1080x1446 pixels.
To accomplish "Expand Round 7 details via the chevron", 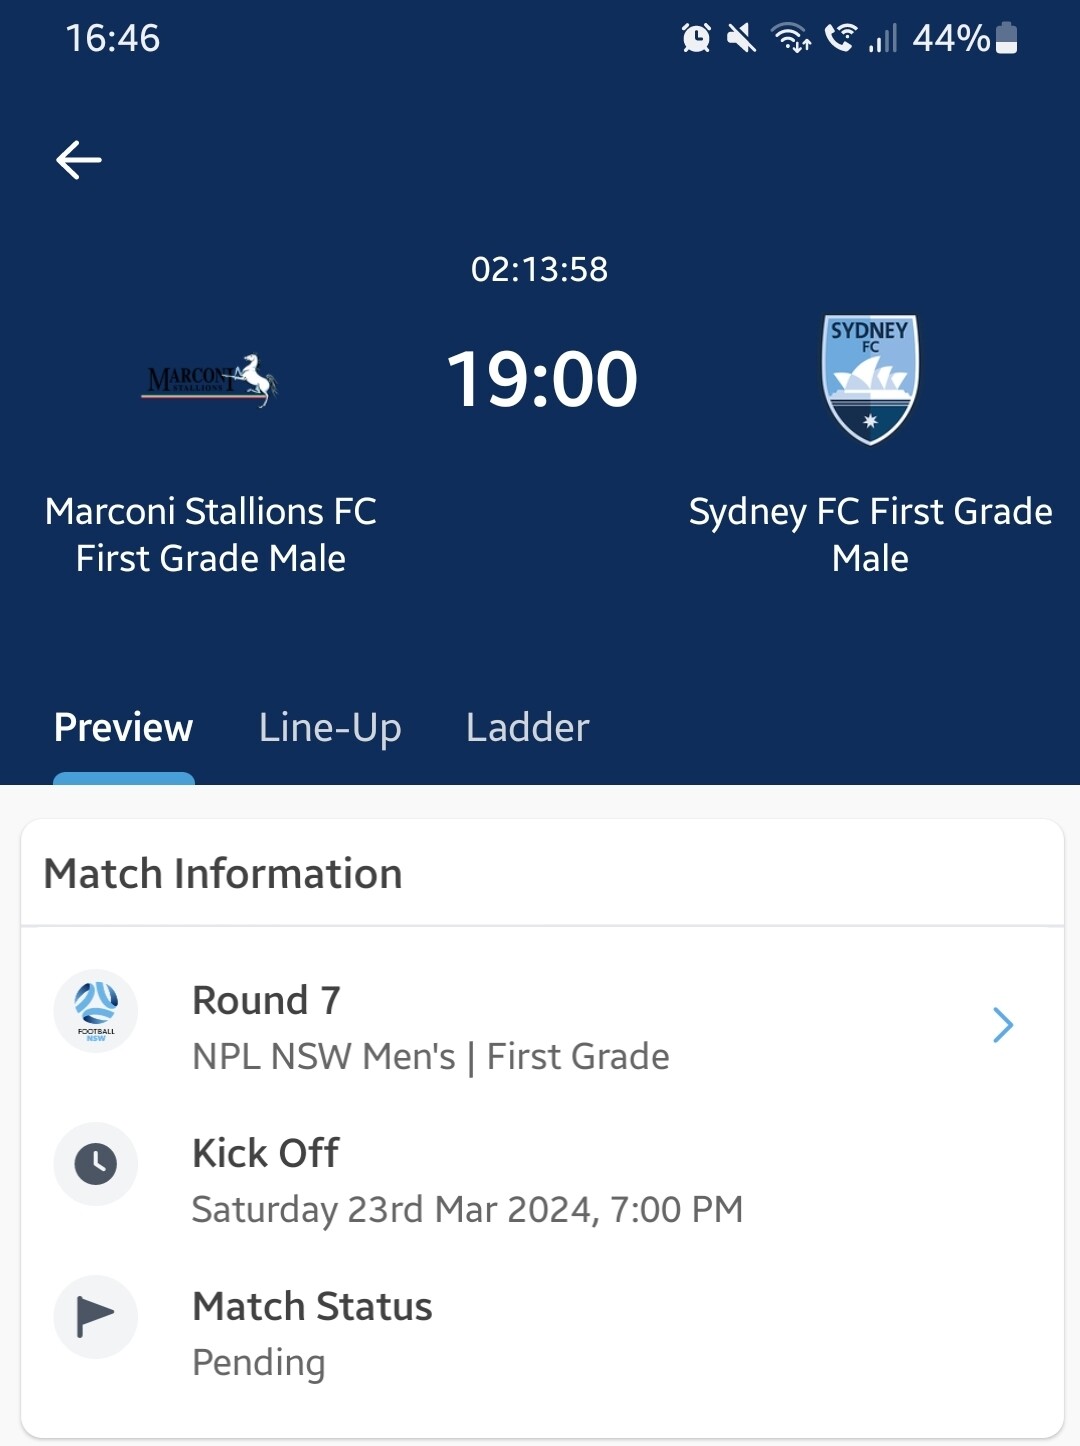I will pyautogui.click(x=1002, y=1025).
